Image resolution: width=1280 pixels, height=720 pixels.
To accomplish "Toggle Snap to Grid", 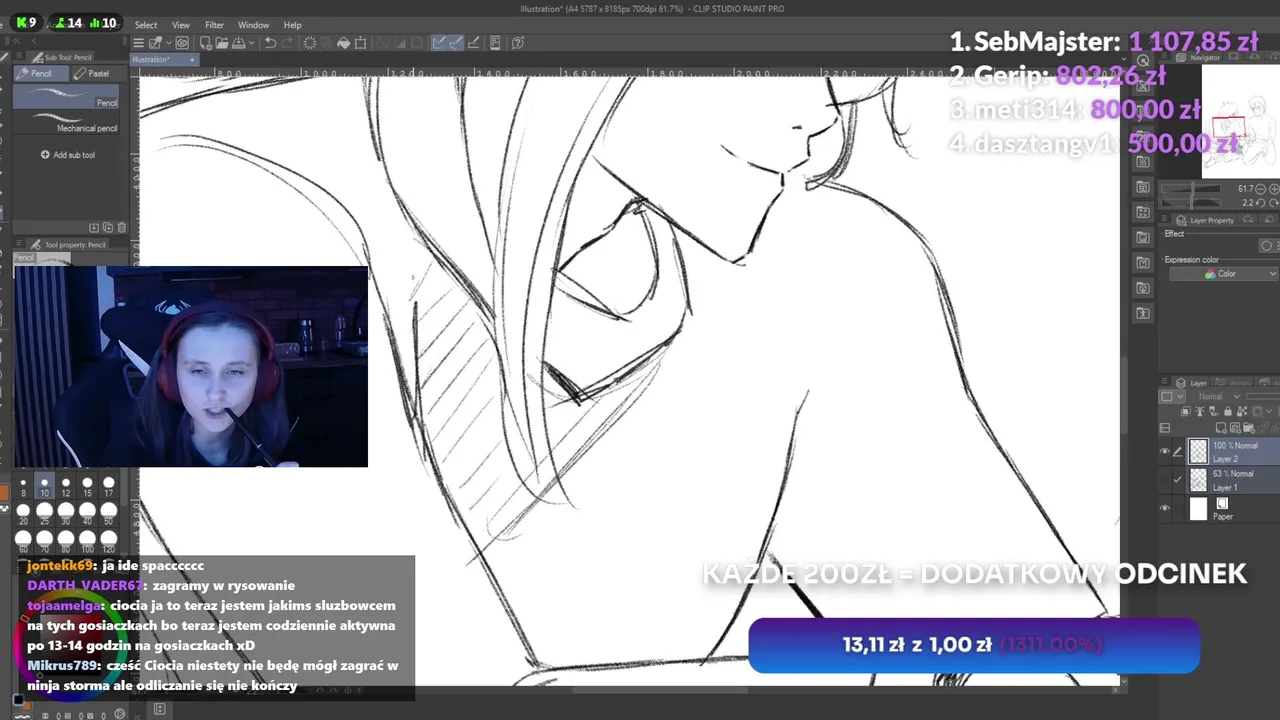I will [474, 43].
